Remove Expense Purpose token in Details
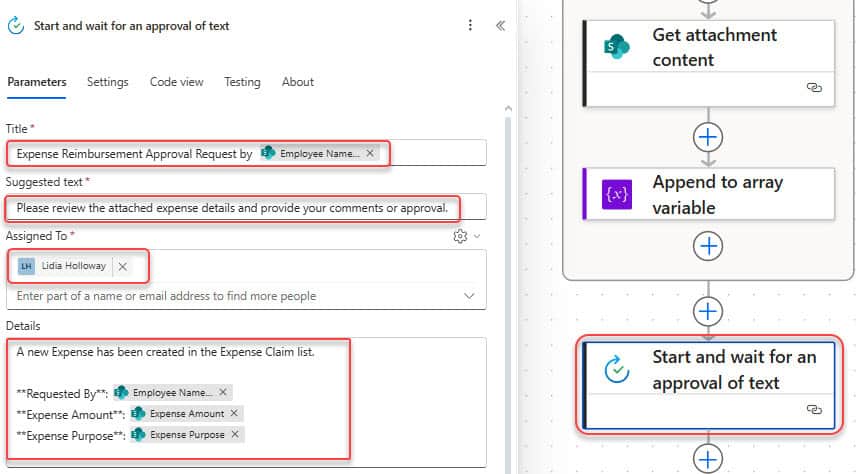The width and height of the screenshot is (868, 474). [x=235, y=434]
